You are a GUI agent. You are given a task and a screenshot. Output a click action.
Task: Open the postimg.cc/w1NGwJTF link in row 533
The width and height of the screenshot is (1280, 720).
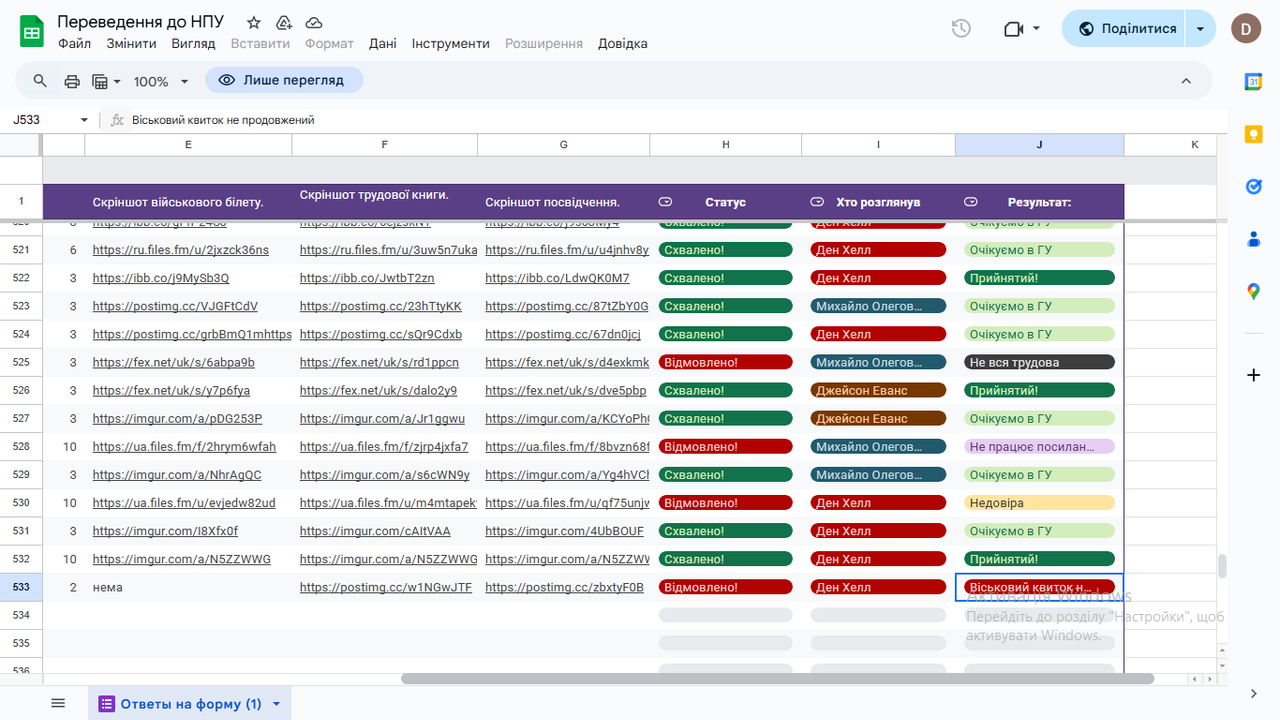(x=386, y=587)
